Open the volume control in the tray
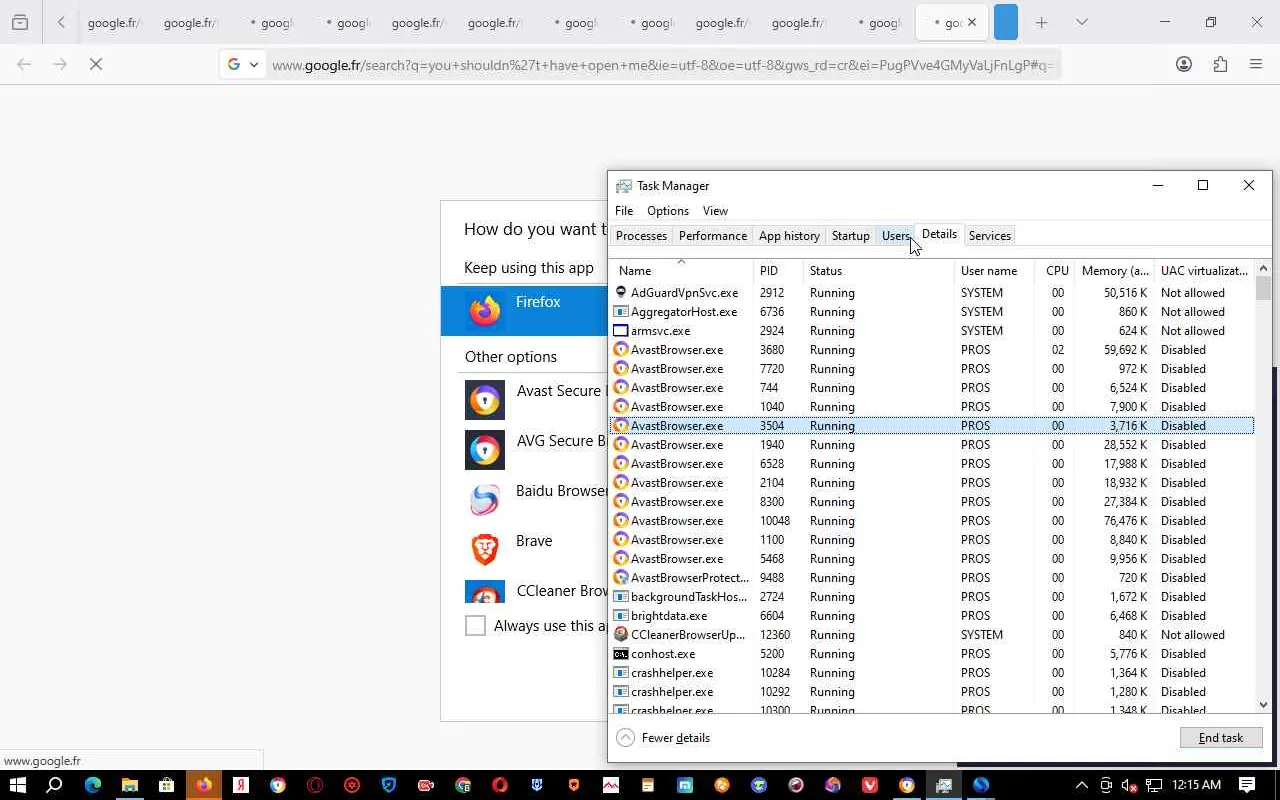The height and width of the screenshot is (800, 1280). [x=1129, y=785]
